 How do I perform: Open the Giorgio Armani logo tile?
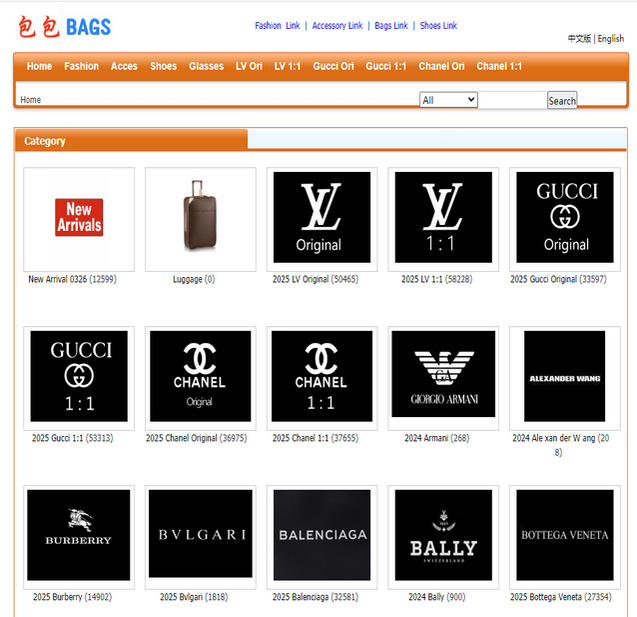pos(443,377)
